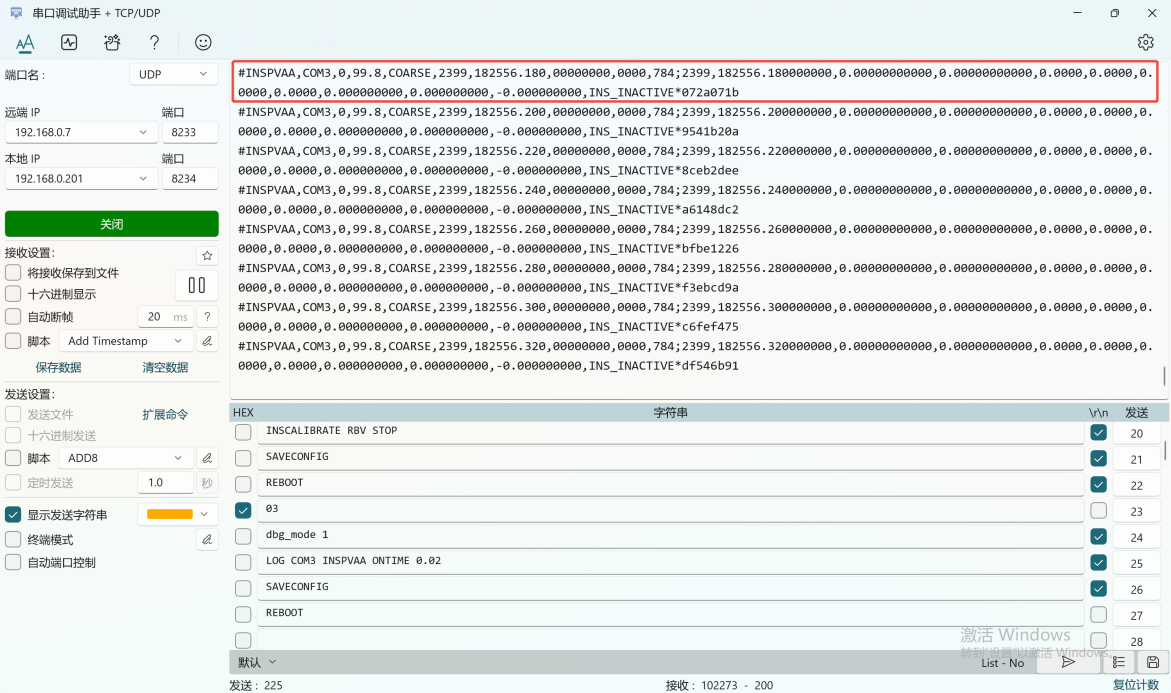The width and height of the screenshot is (1171, 693).
Task: Click the smiley face feedback icon
Action: (203, 43)
